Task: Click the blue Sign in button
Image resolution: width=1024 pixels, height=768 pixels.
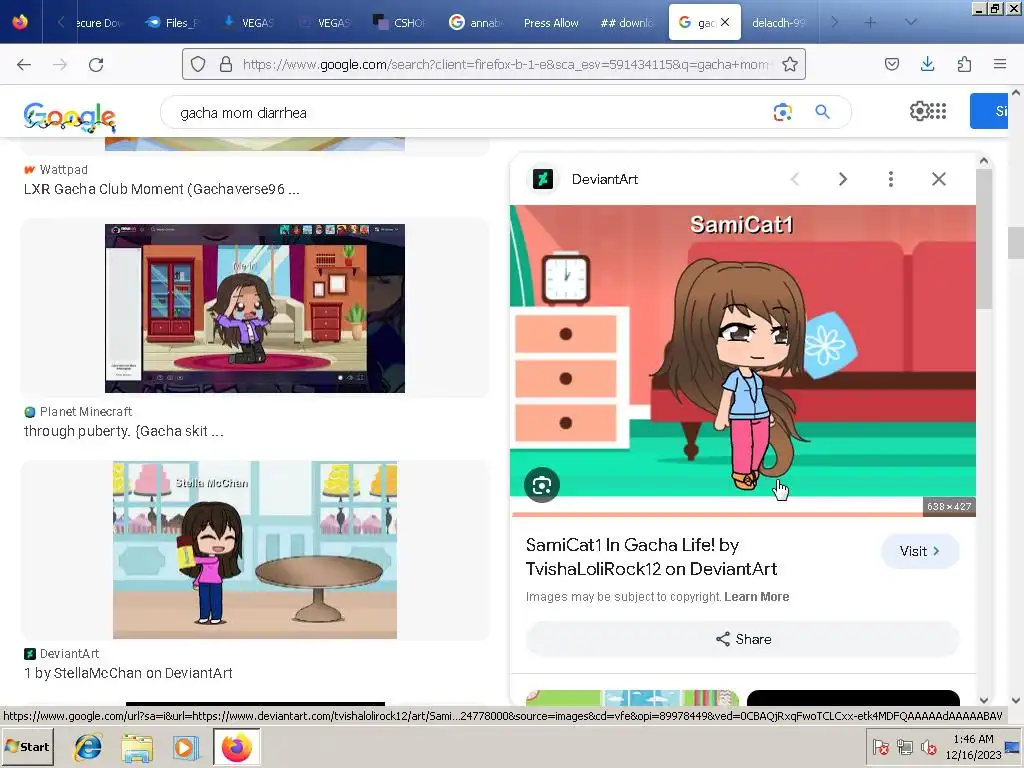Action: tap(989, 111)
